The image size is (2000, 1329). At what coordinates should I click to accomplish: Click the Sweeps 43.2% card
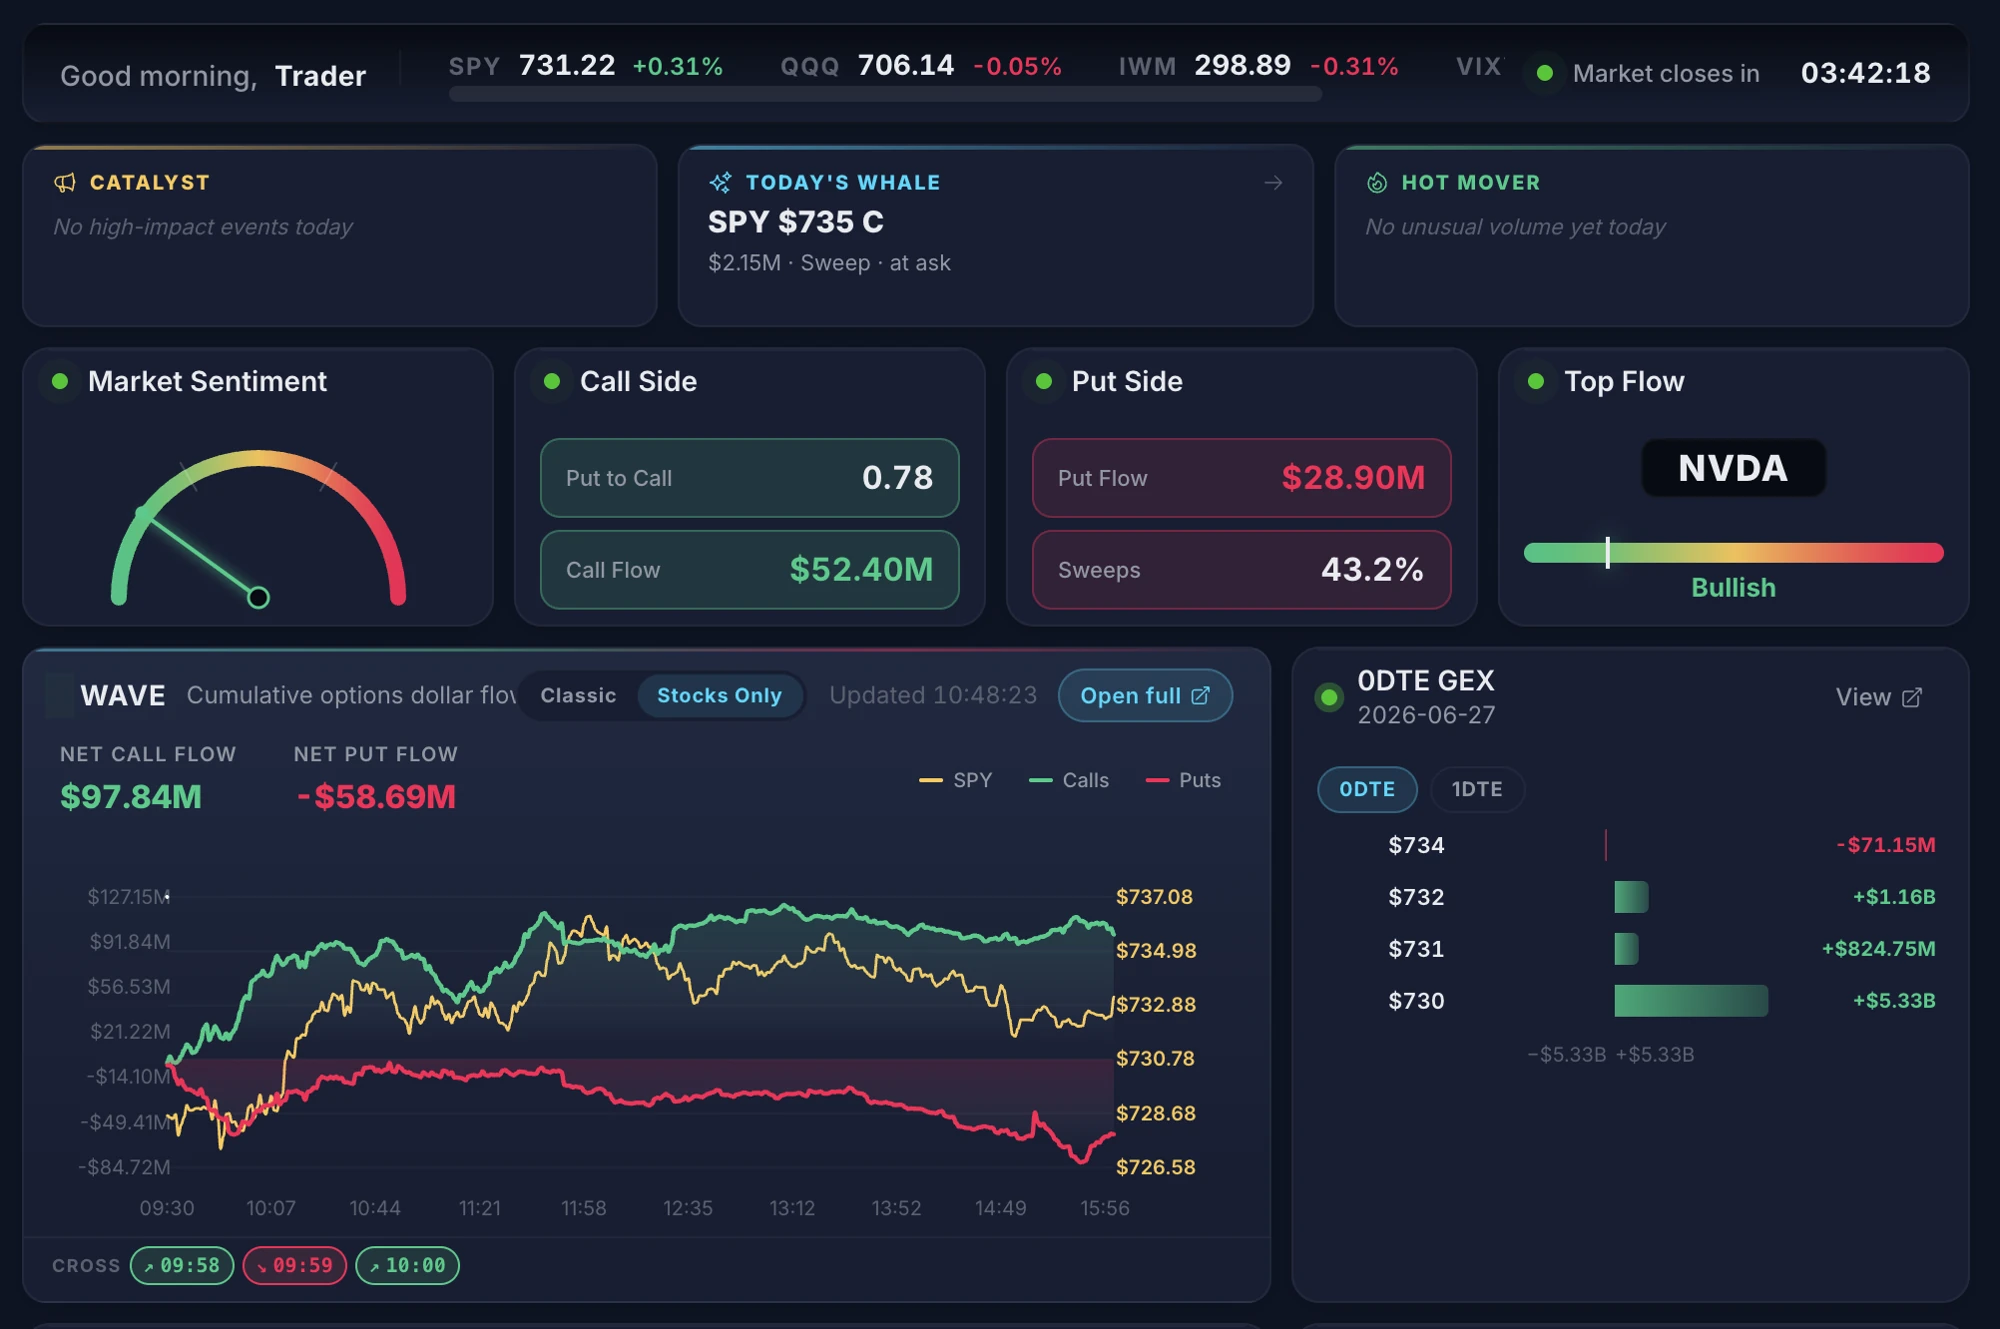(1241, 570)
